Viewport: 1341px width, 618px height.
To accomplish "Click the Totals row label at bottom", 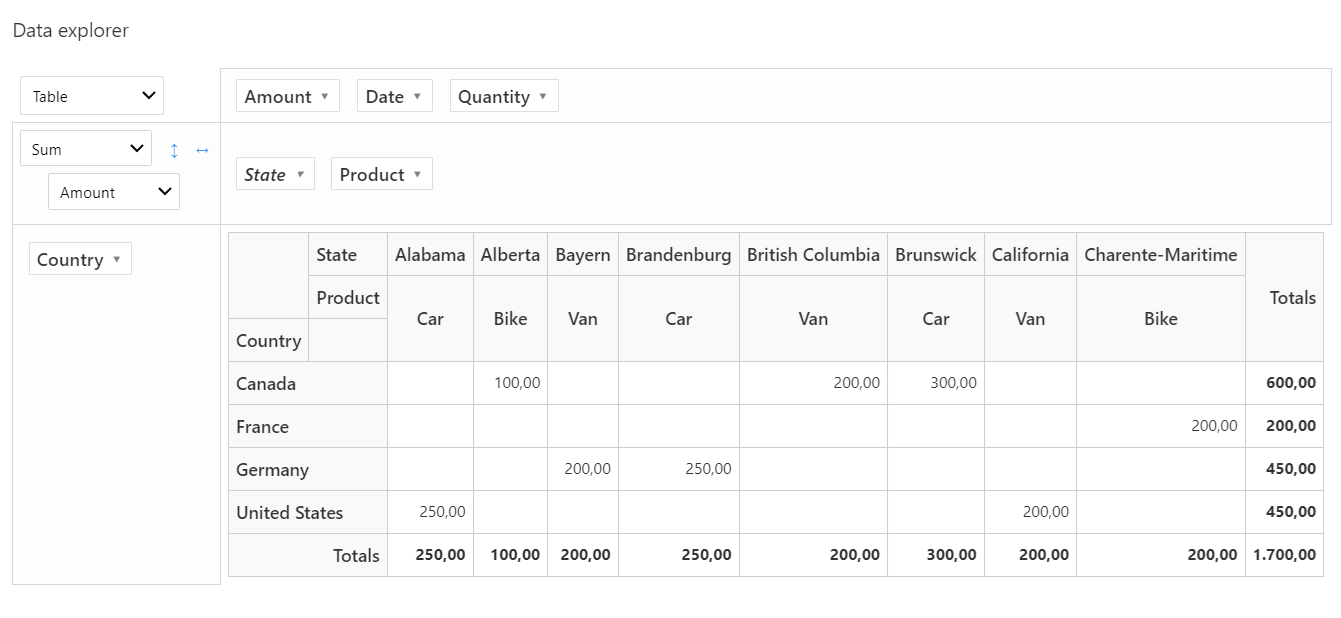I will click(x=356, y=556).
